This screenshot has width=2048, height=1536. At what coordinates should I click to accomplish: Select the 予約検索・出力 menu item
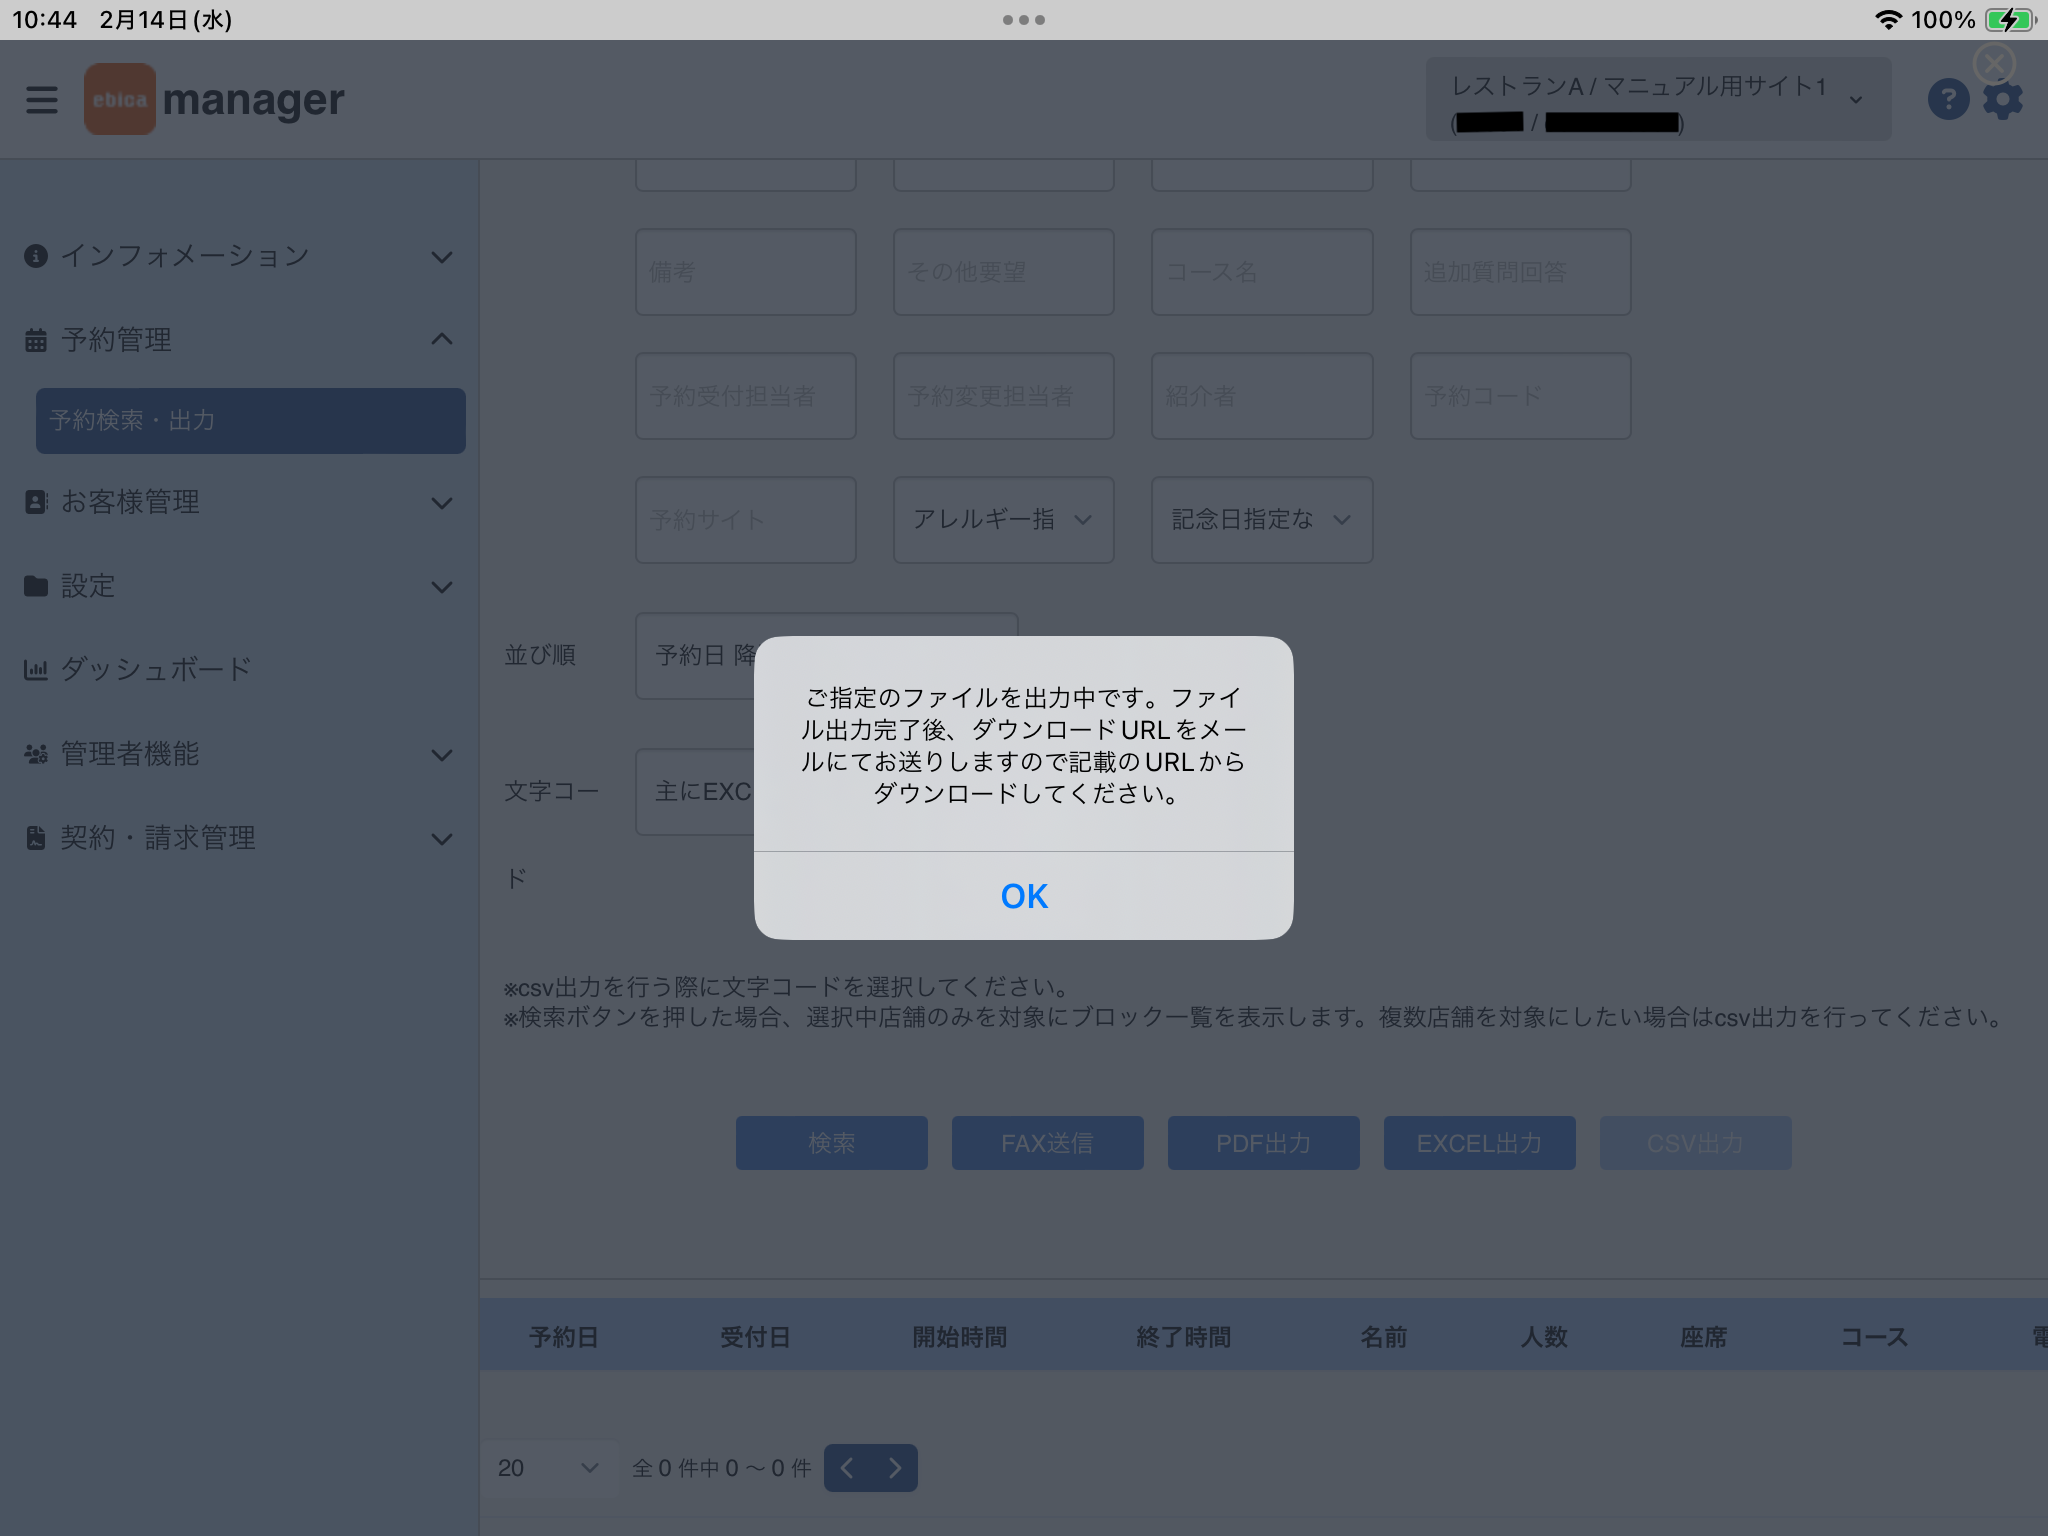pyautogui.click(x=251, y=421)
